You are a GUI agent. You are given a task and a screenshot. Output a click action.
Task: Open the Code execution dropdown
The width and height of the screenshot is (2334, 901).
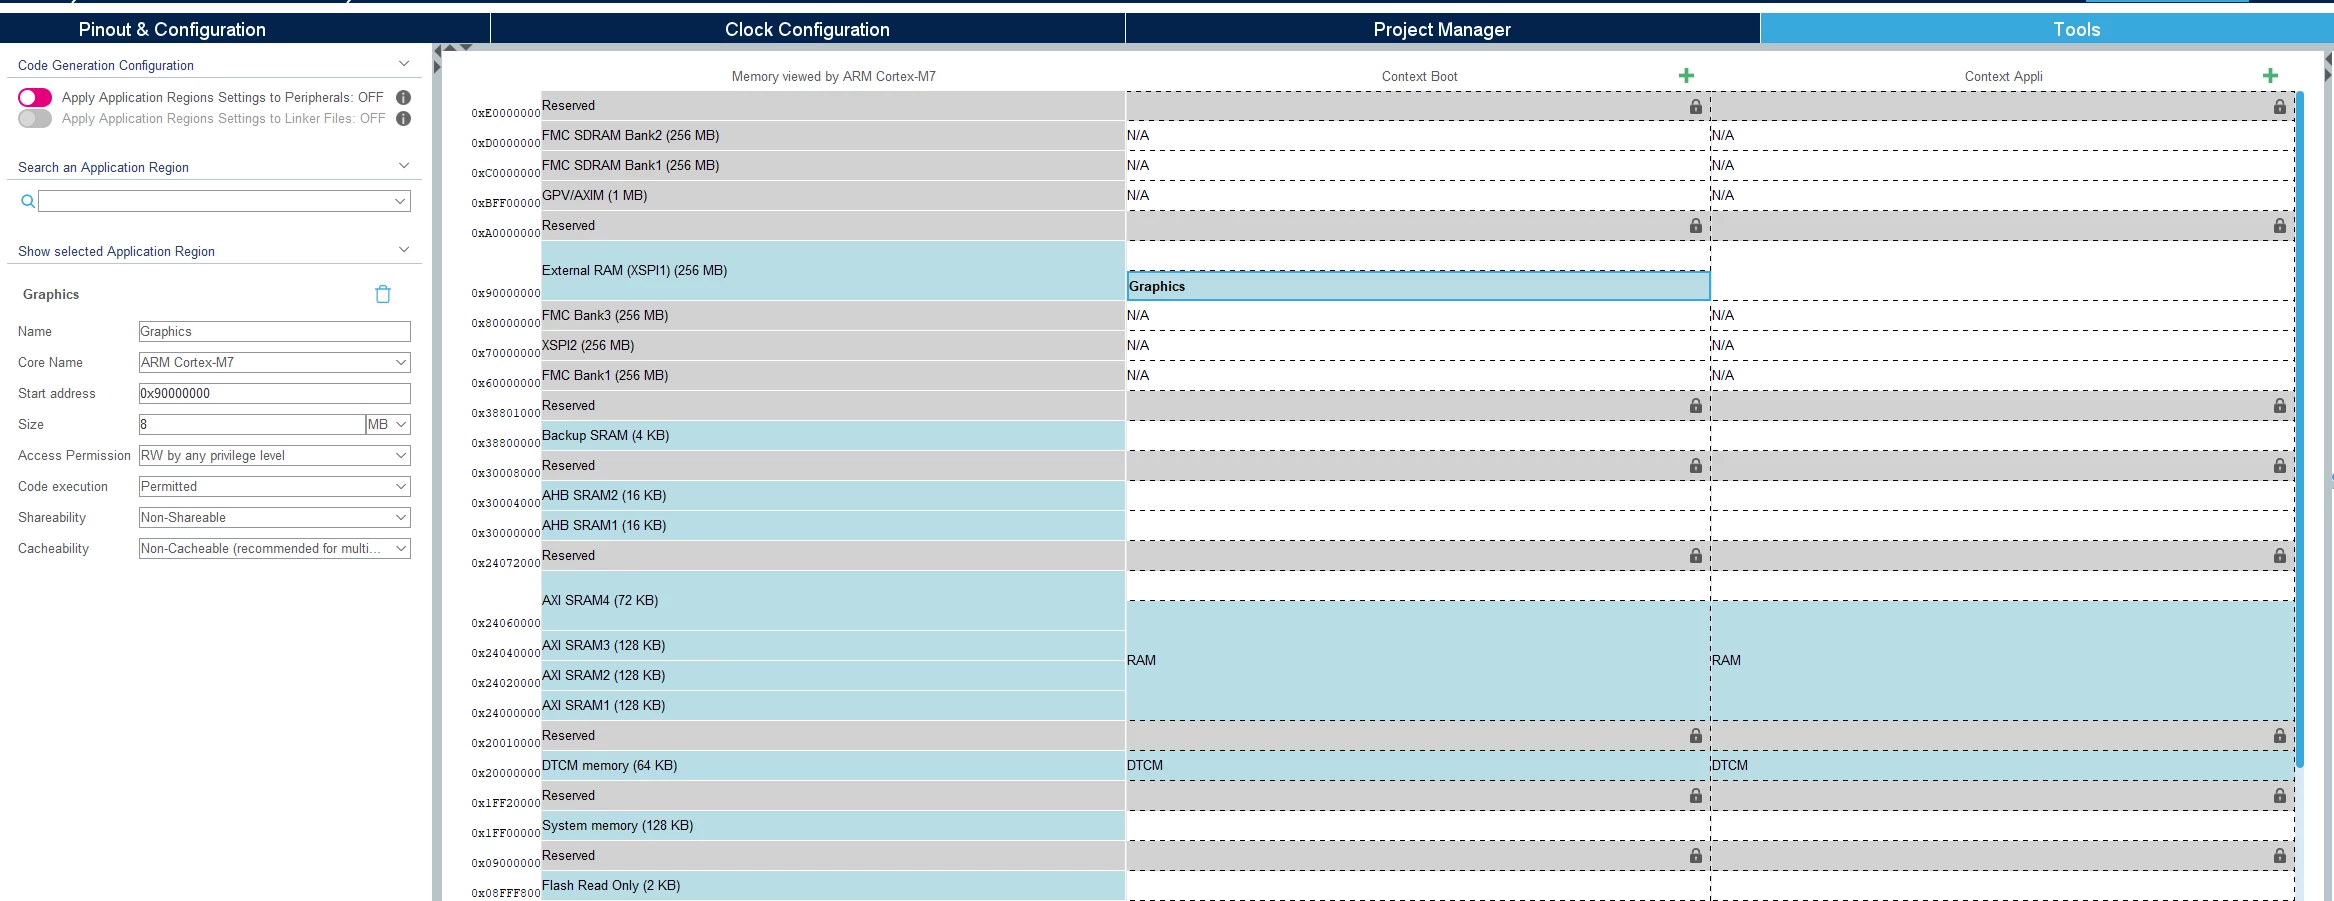click(x=275, y=486)
